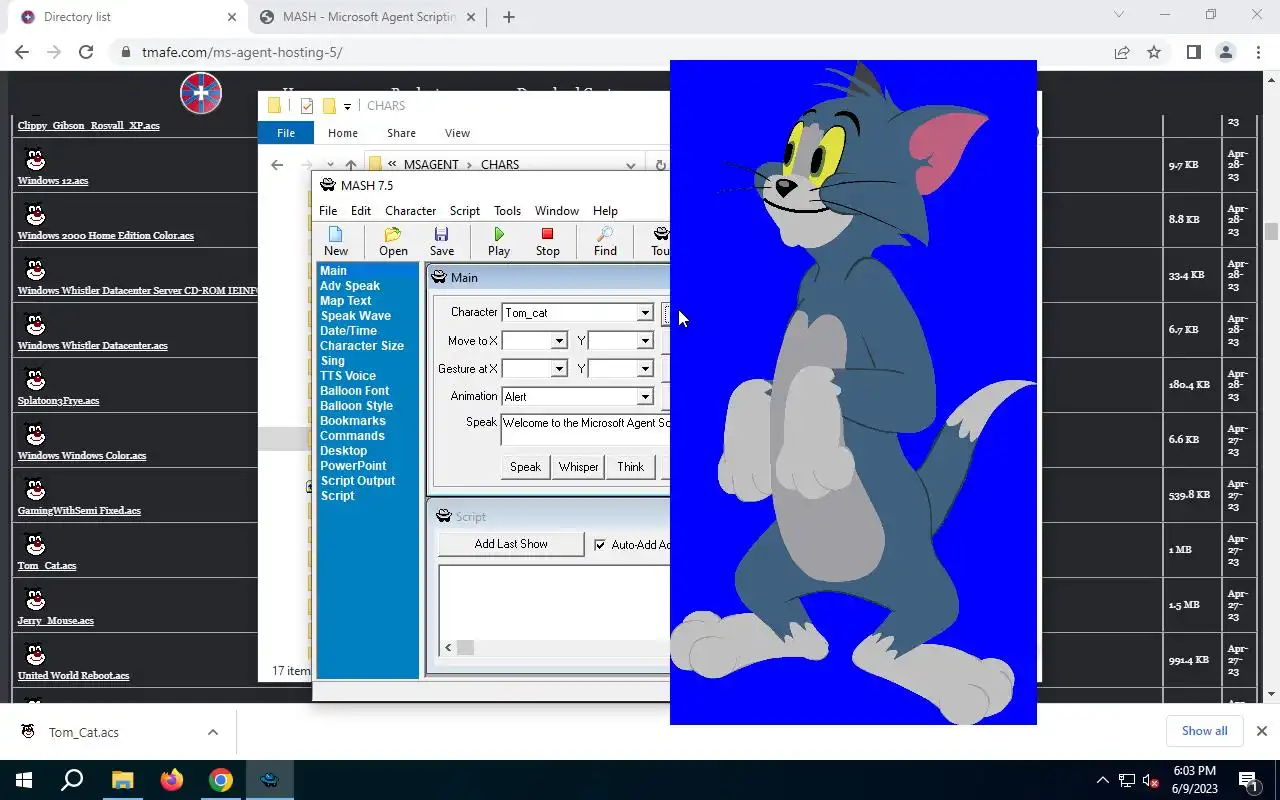Show hidden system tray icons
Viewport: 1280px width, 800px height.
pyautogui.click(x=1103, y=780)
